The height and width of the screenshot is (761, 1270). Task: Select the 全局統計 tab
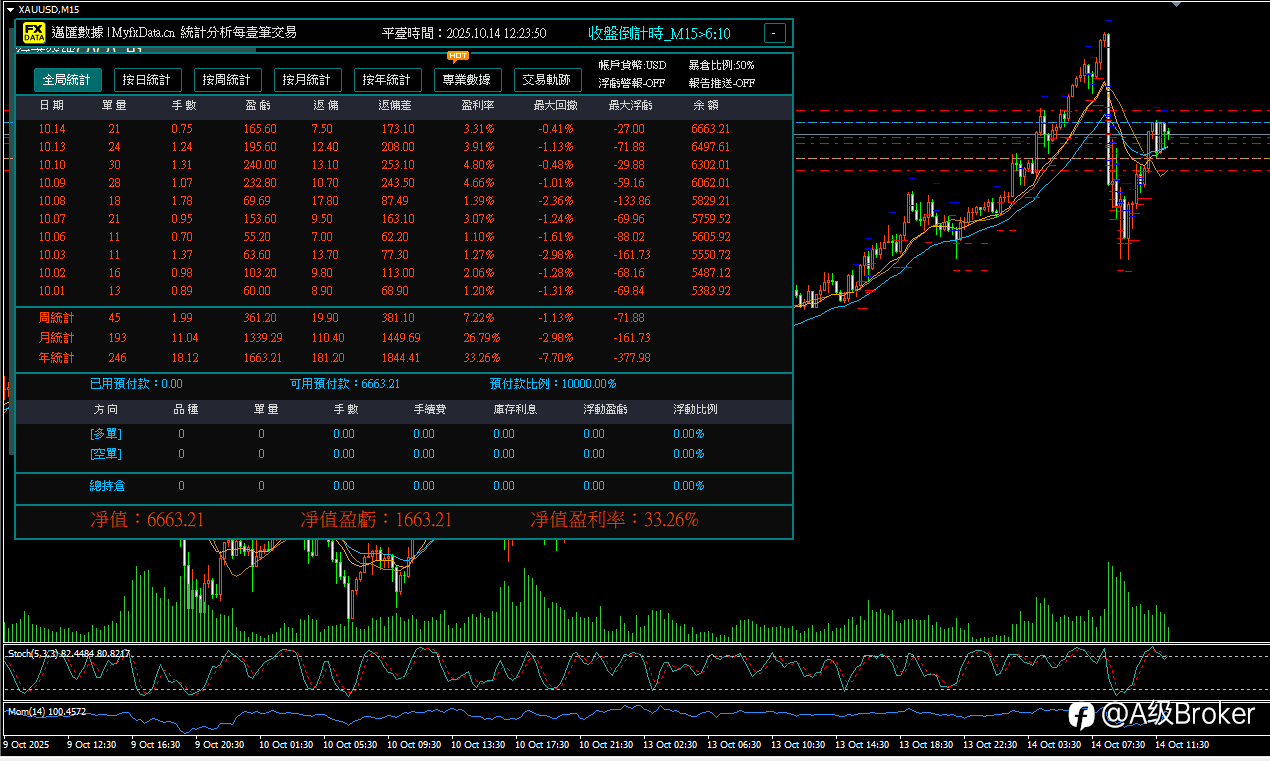[67, 80]
